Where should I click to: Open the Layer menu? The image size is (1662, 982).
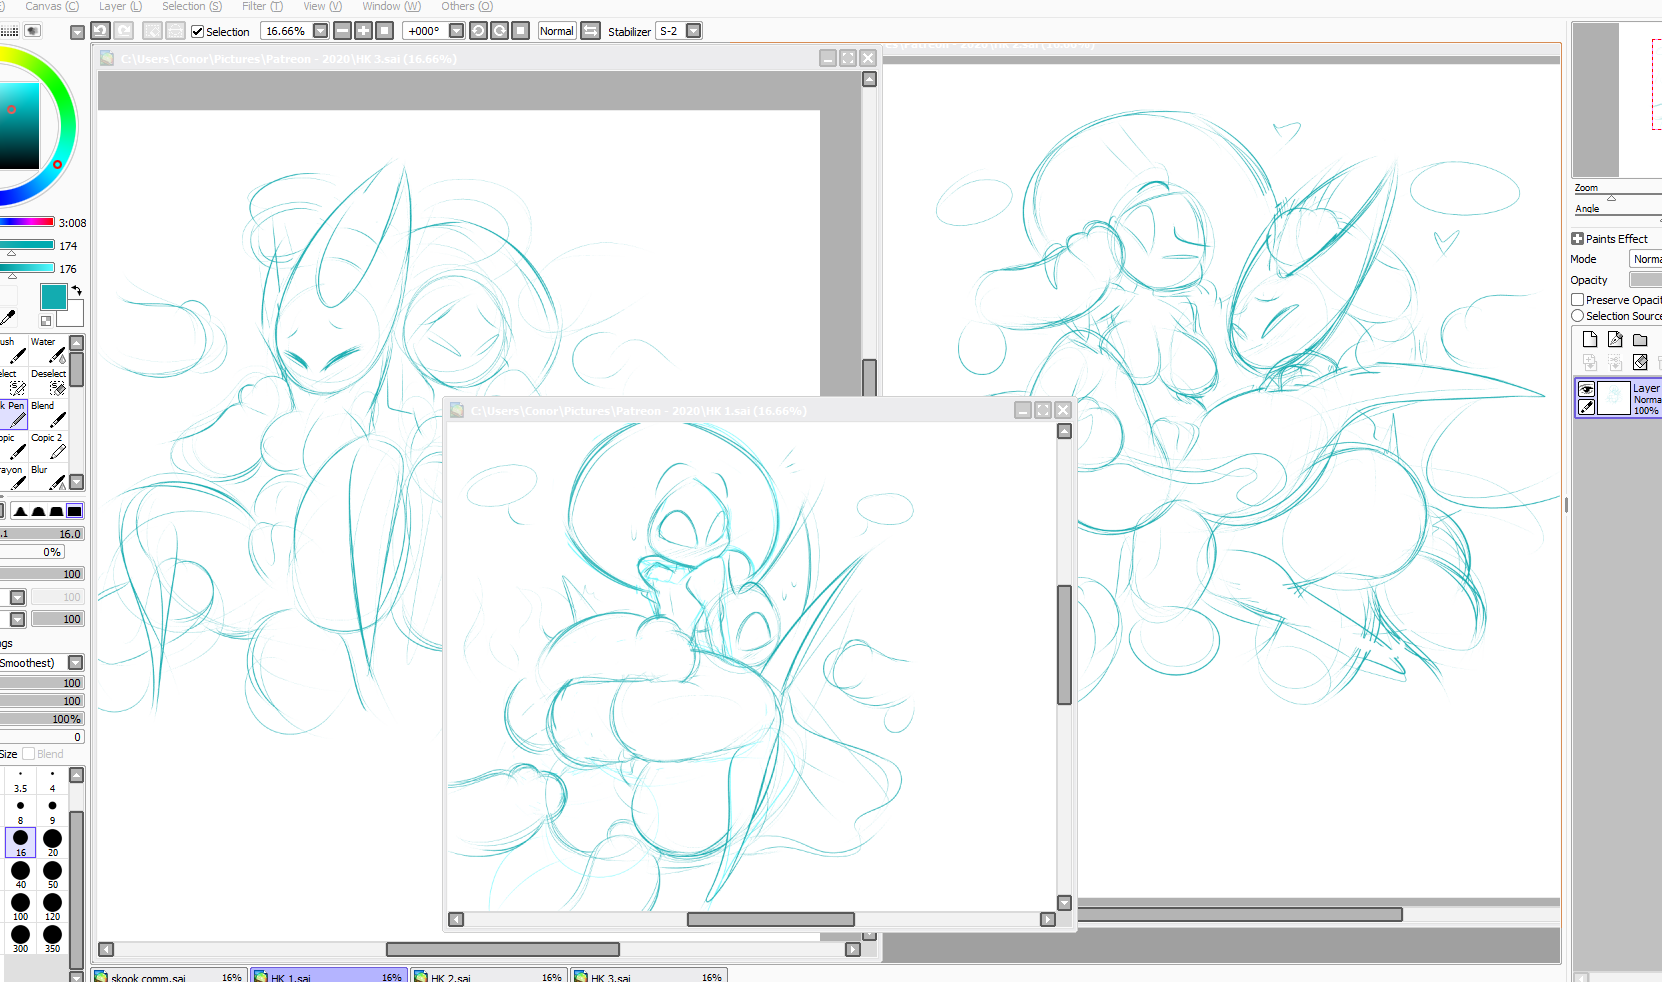(120, 6)
